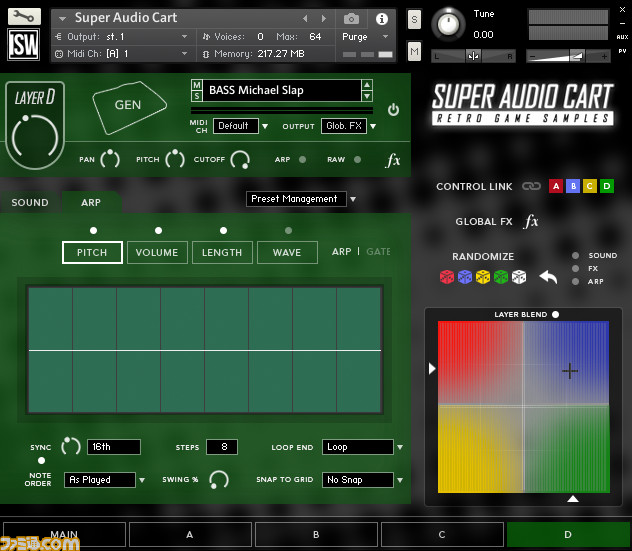The height and width of the screenshot is (551, 632).
Task: Click the ISW logo icon
Action: 24,44
